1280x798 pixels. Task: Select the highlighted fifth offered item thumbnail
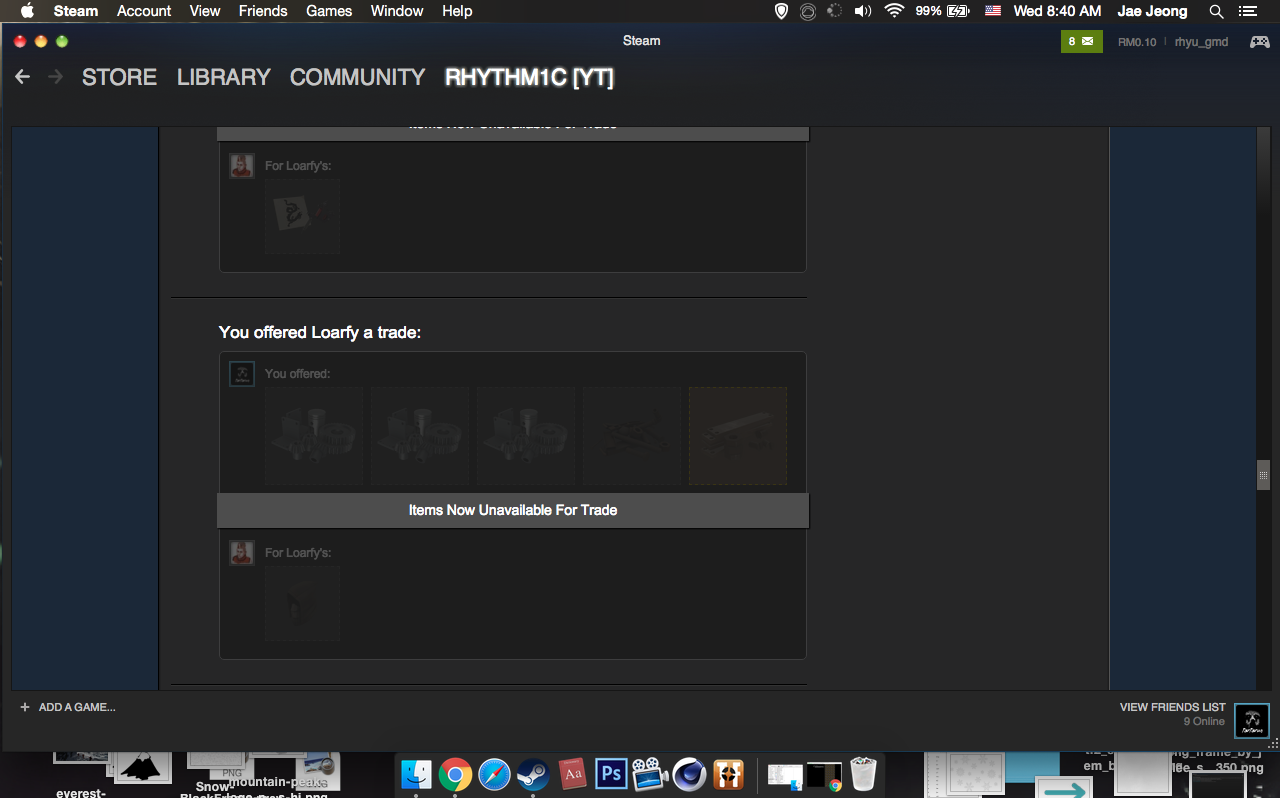click(738, 436)
